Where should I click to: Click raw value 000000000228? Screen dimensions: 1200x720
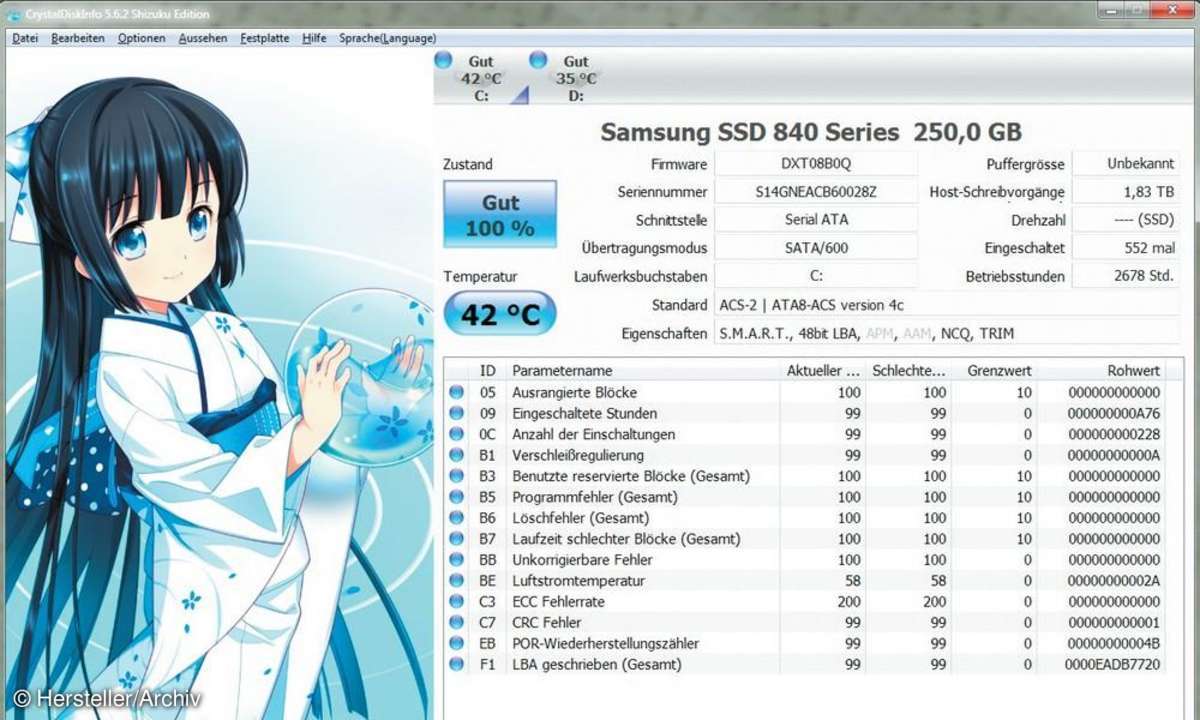[x=1114, y=434]
